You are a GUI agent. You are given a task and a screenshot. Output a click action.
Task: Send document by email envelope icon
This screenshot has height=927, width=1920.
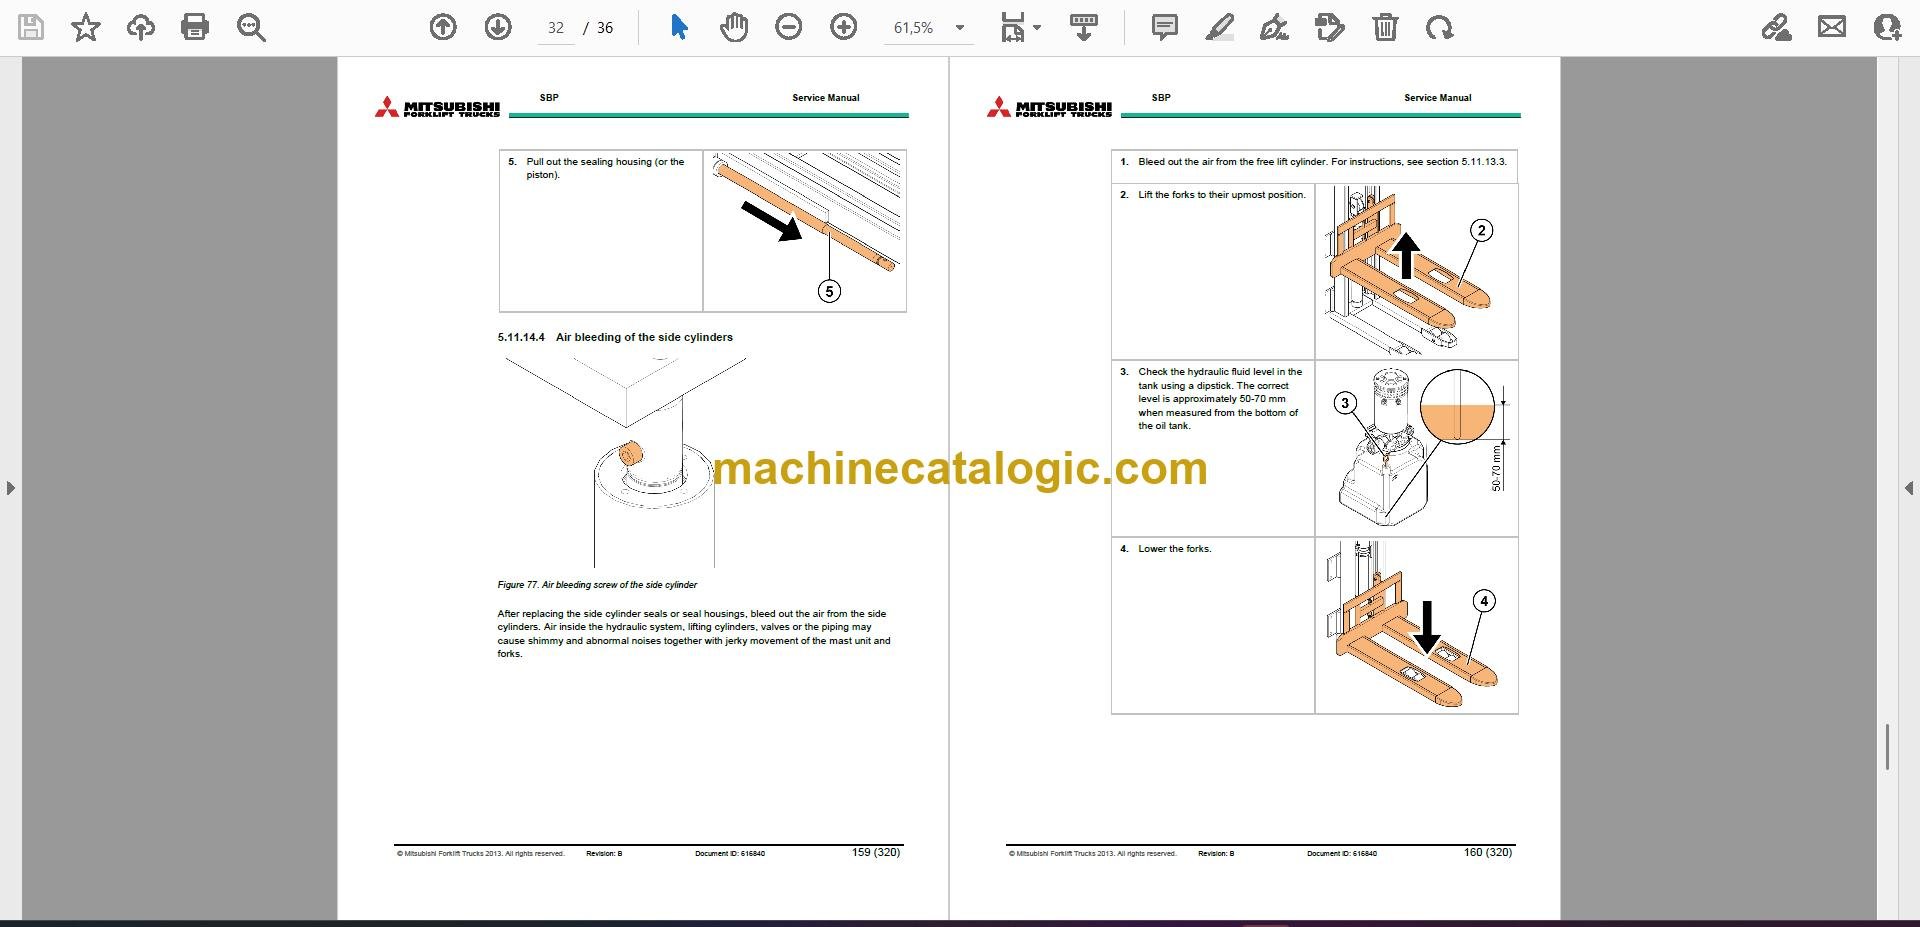(1832, 27)
